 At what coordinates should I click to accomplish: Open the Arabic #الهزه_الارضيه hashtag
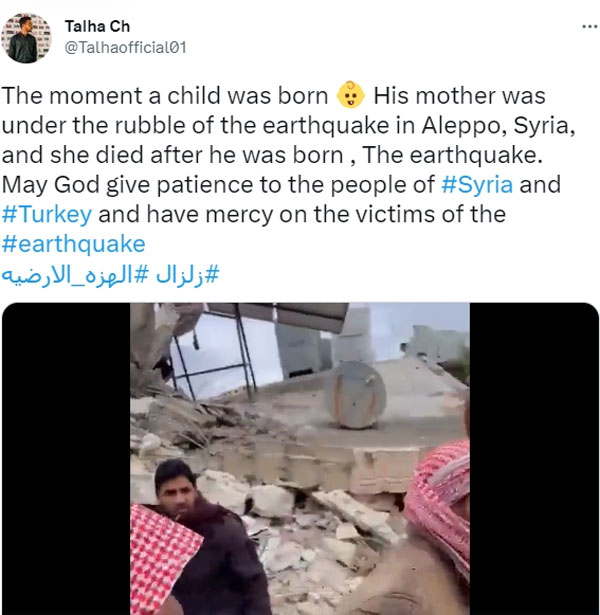pyautogui.click(x=75, y=274)
